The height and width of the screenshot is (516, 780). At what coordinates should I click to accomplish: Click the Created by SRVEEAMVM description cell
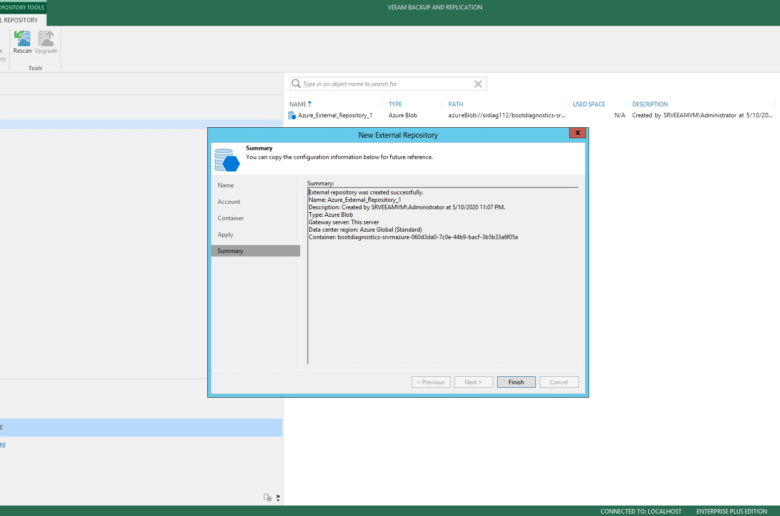click(702, 115)
